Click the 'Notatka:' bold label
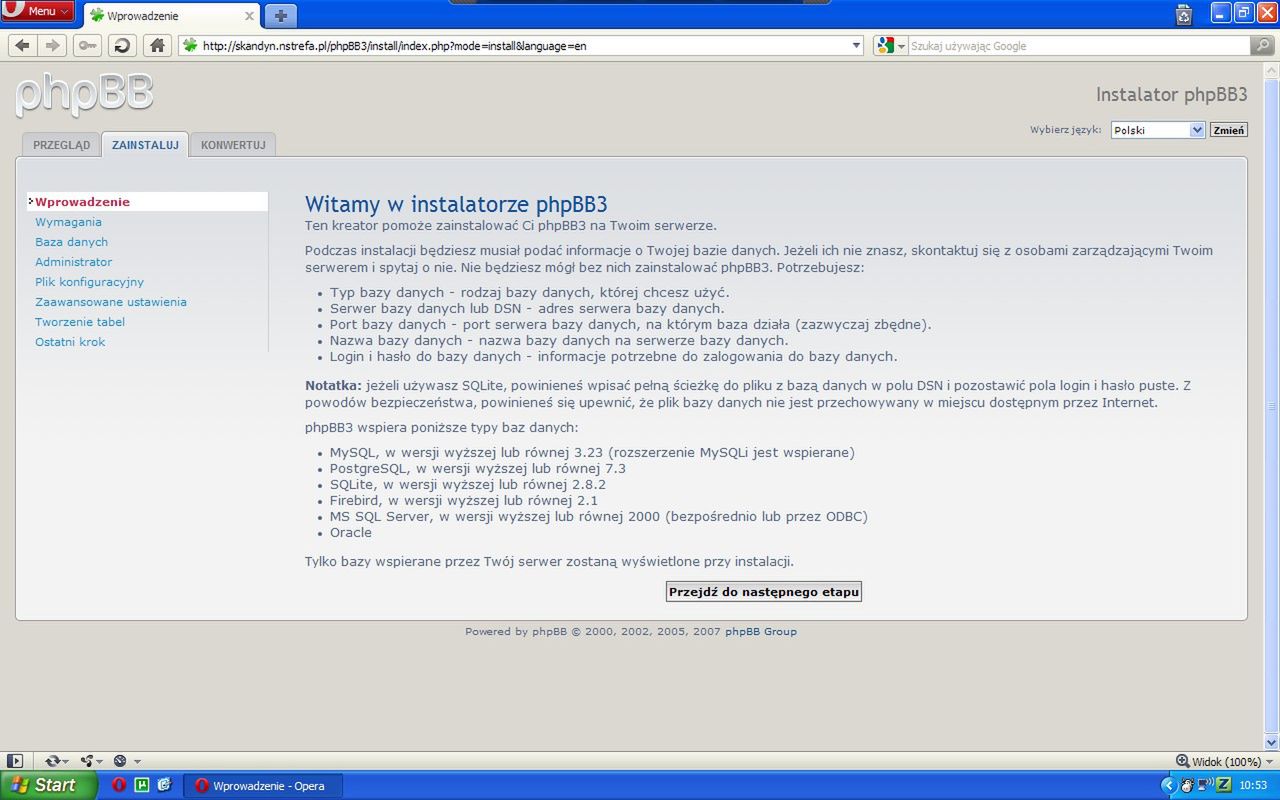 (x=333, y=386)
